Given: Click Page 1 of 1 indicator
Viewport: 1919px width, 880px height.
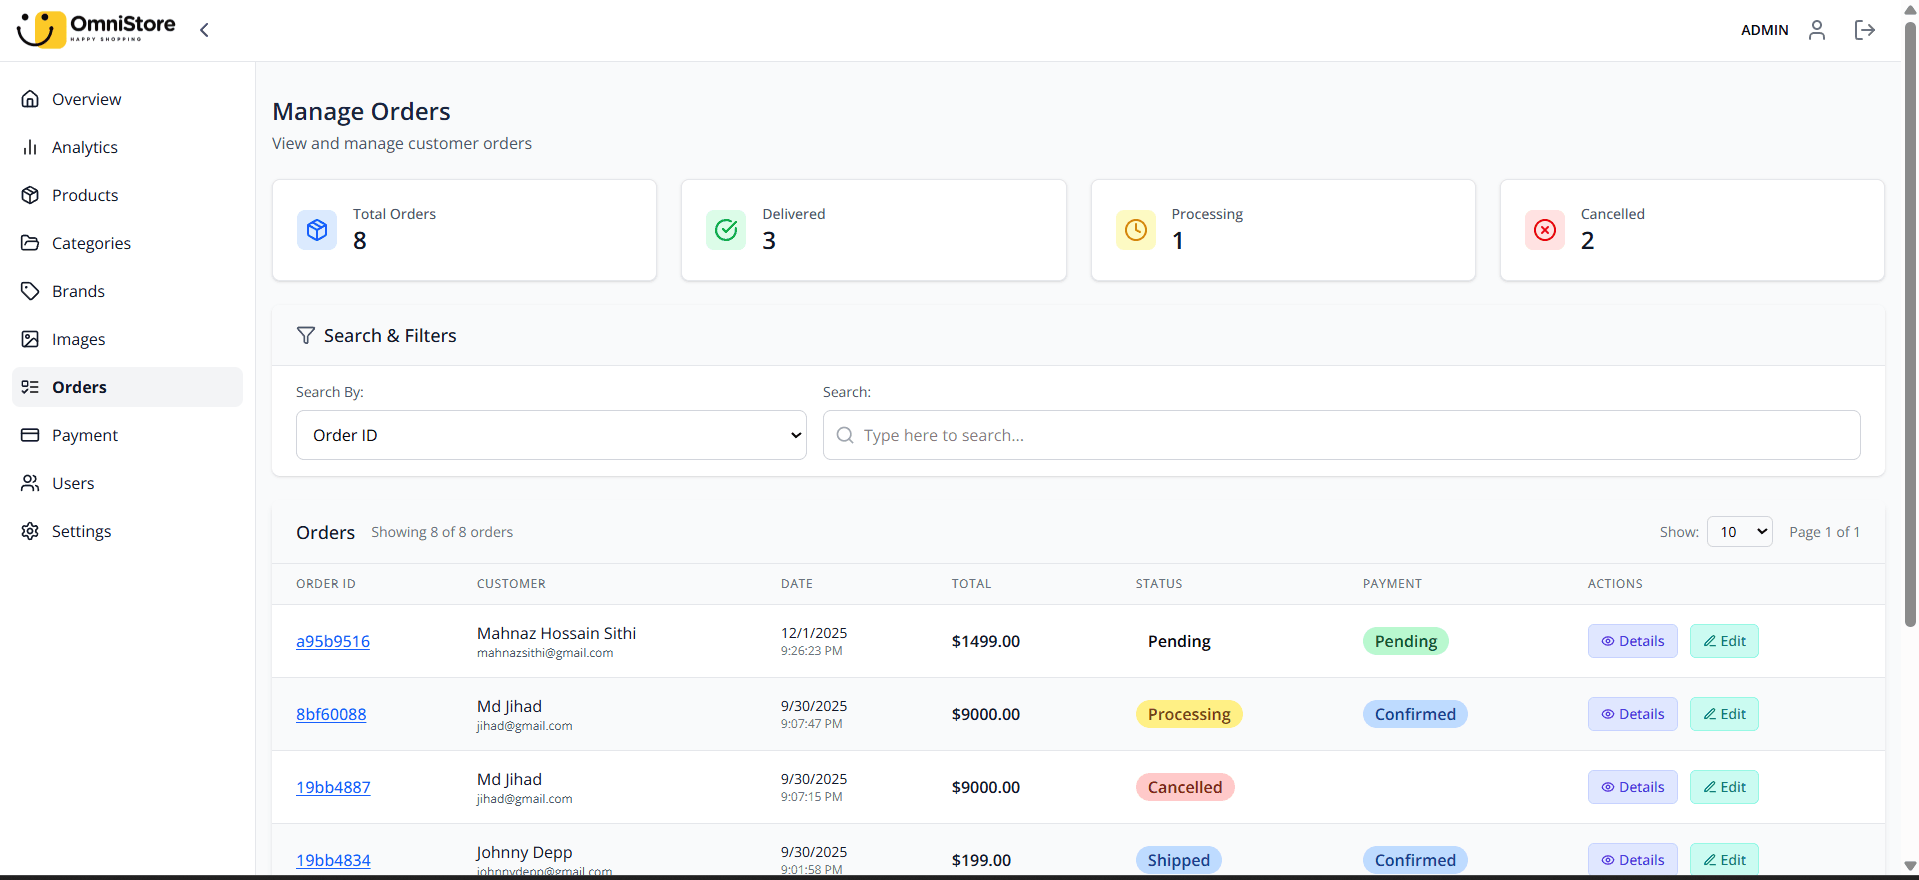Looking at the screenshot, I should (x=1824, y=532).
